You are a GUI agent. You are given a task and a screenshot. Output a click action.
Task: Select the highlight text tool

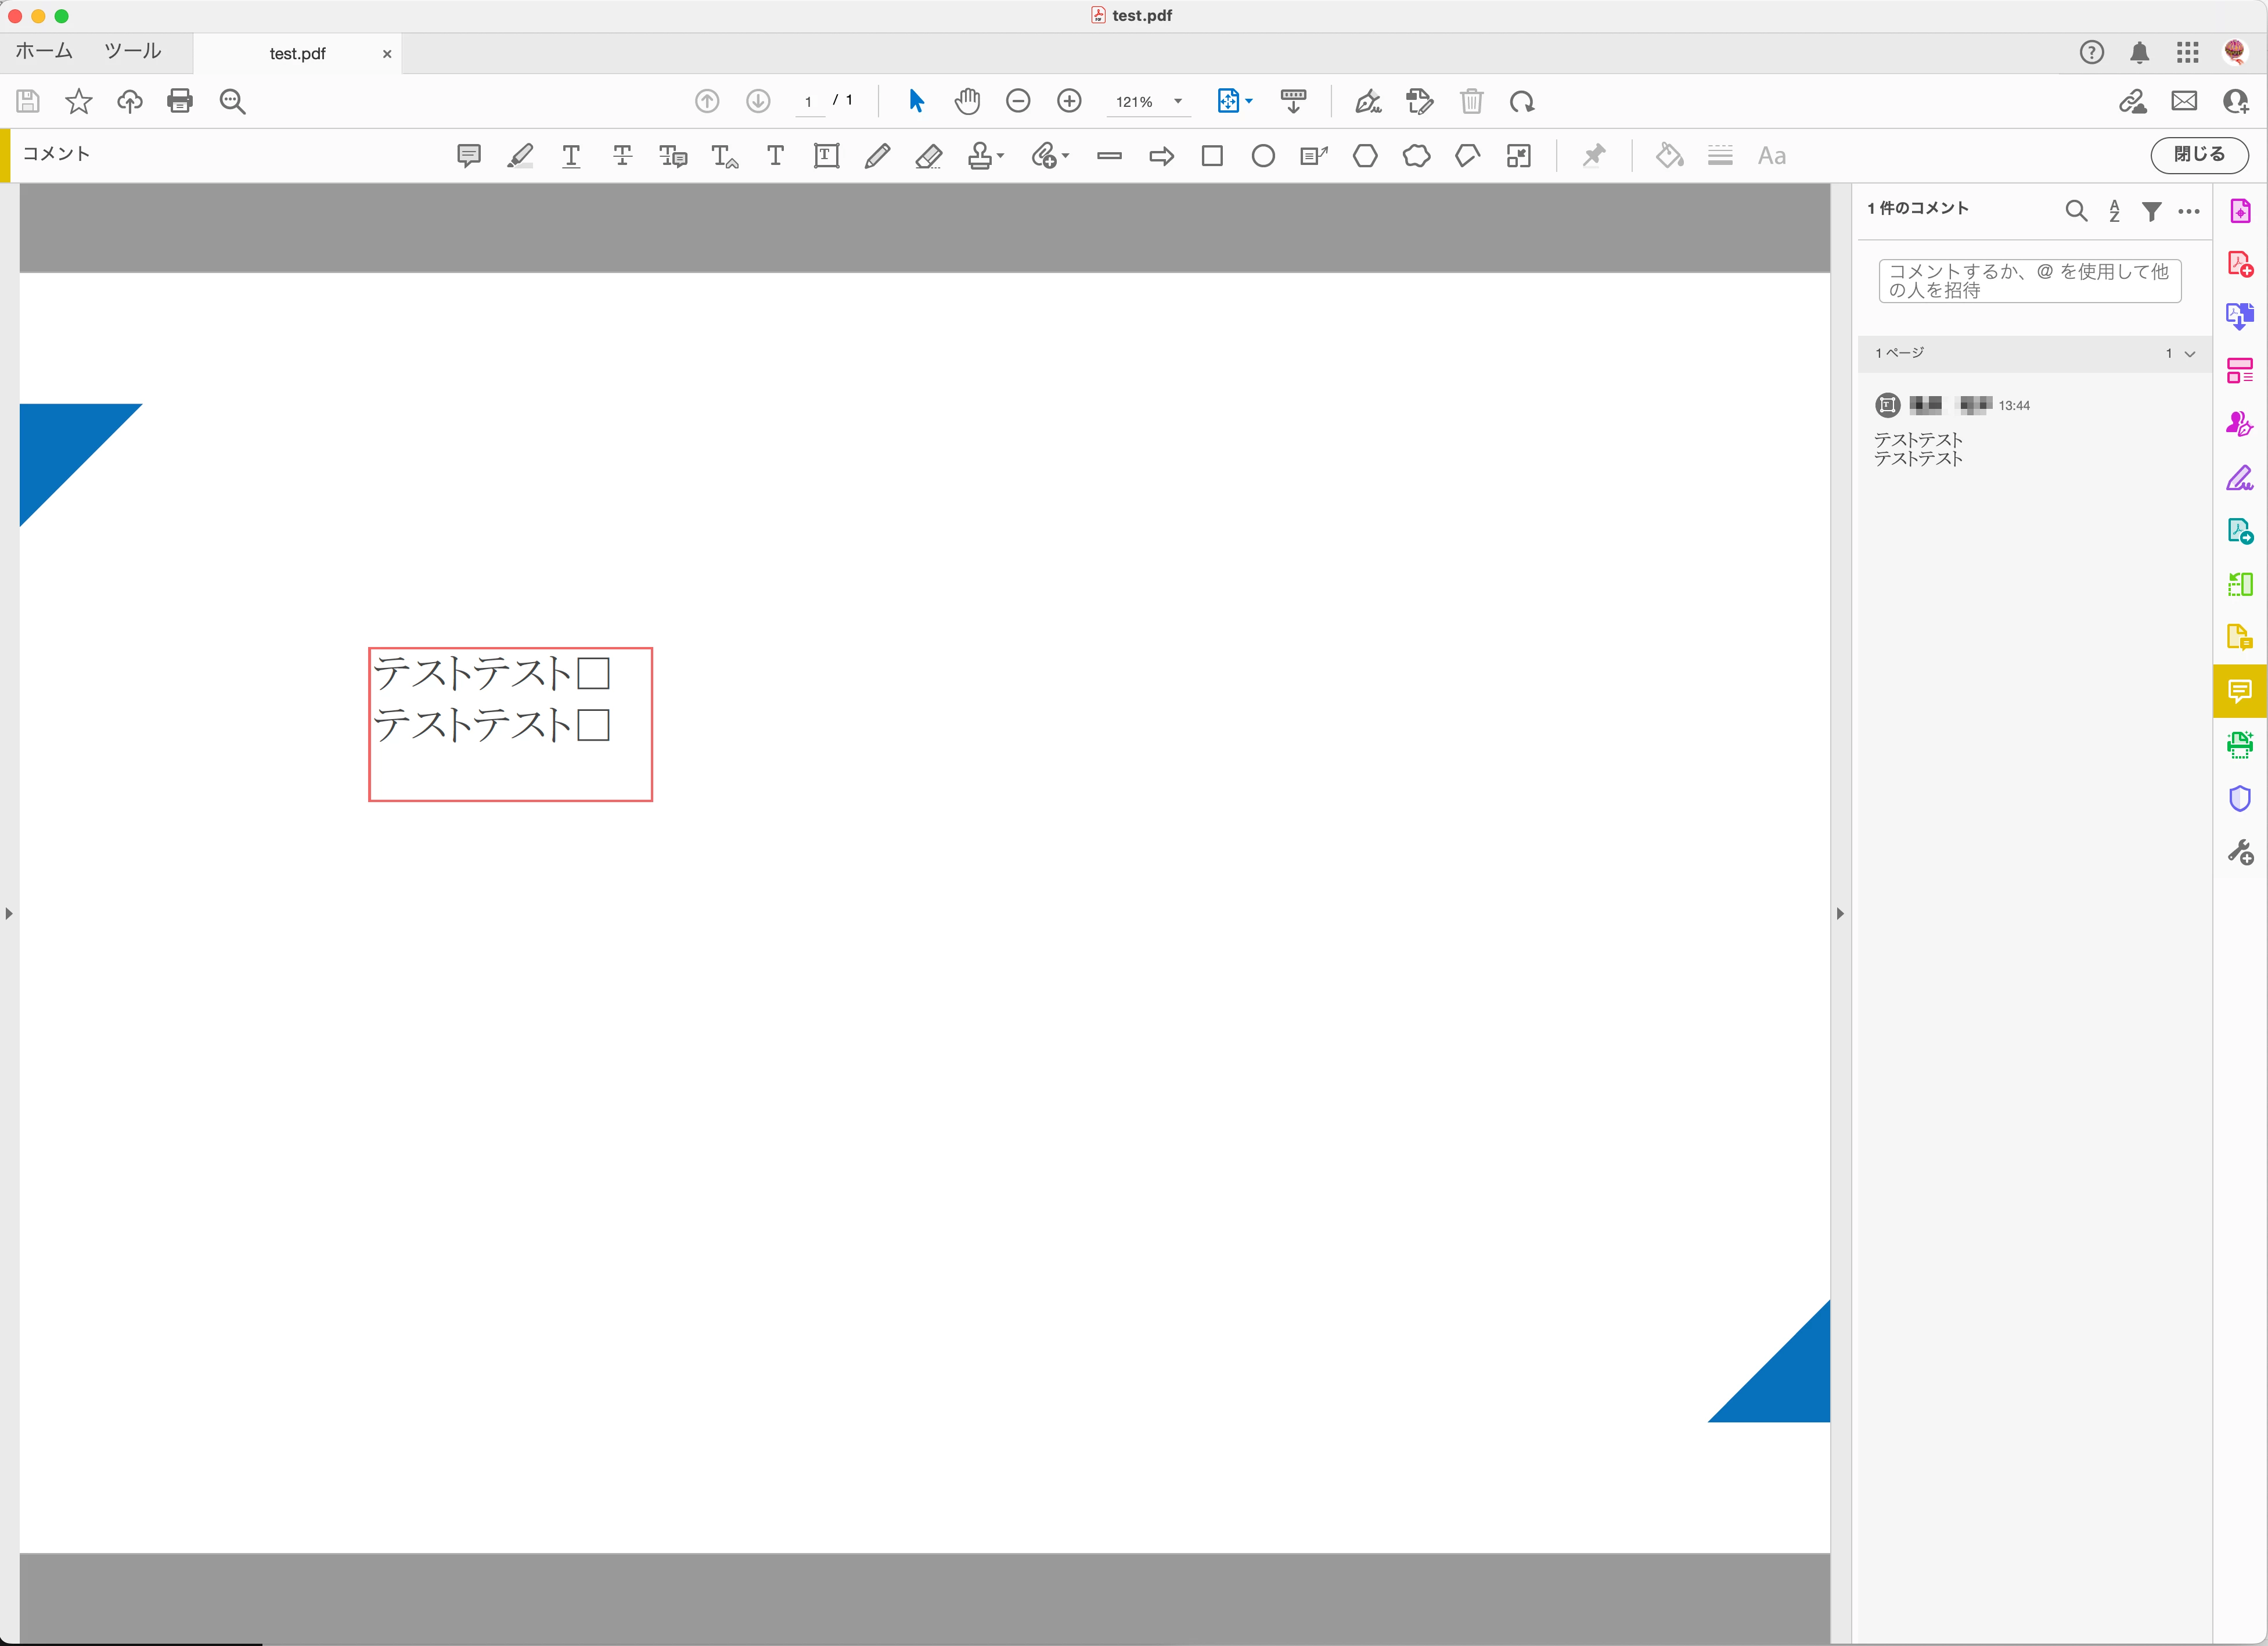pyautogui.click(x=520, y=156)
